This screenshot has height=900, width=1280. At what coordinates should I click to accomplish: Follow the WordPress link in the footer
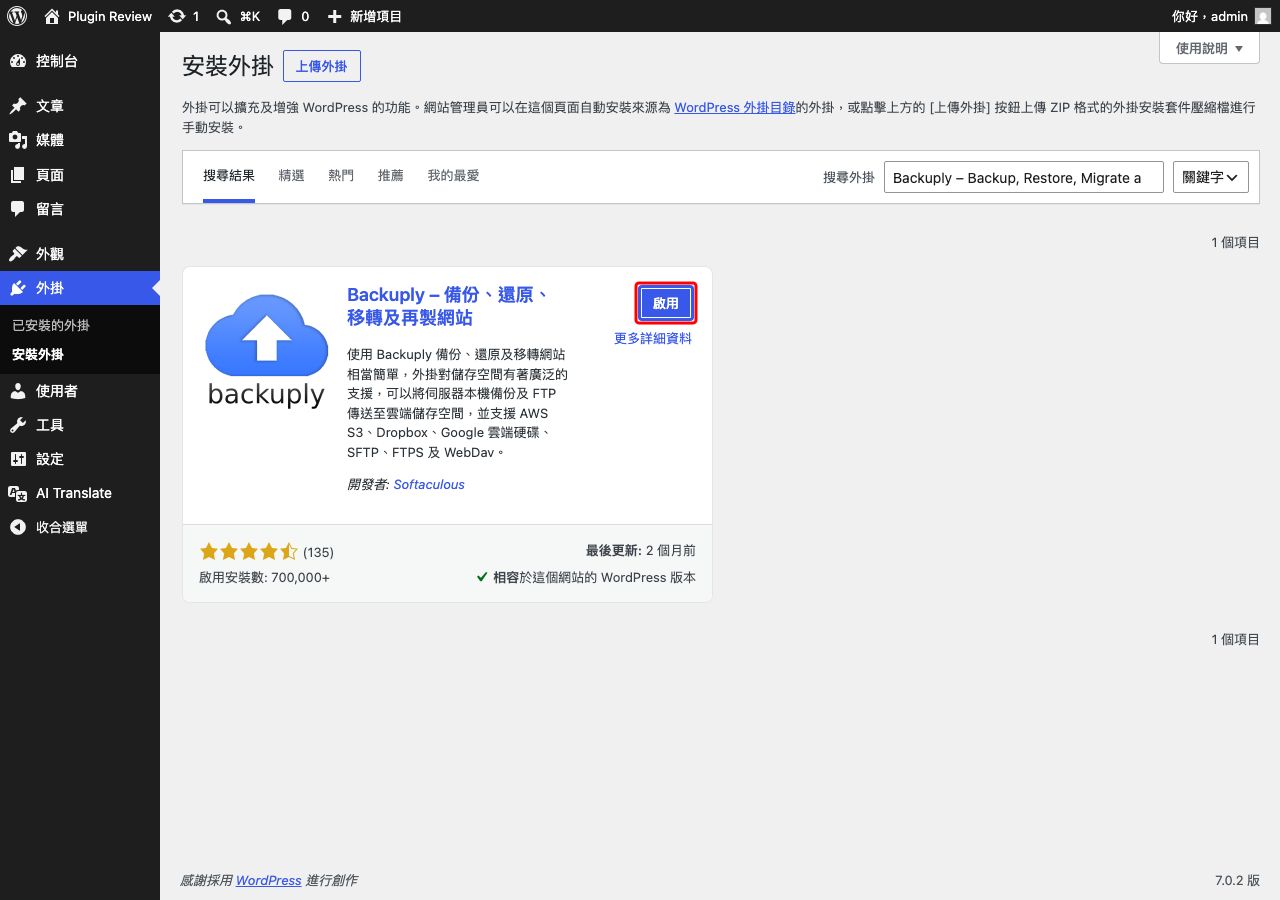[x=268, y=881]
